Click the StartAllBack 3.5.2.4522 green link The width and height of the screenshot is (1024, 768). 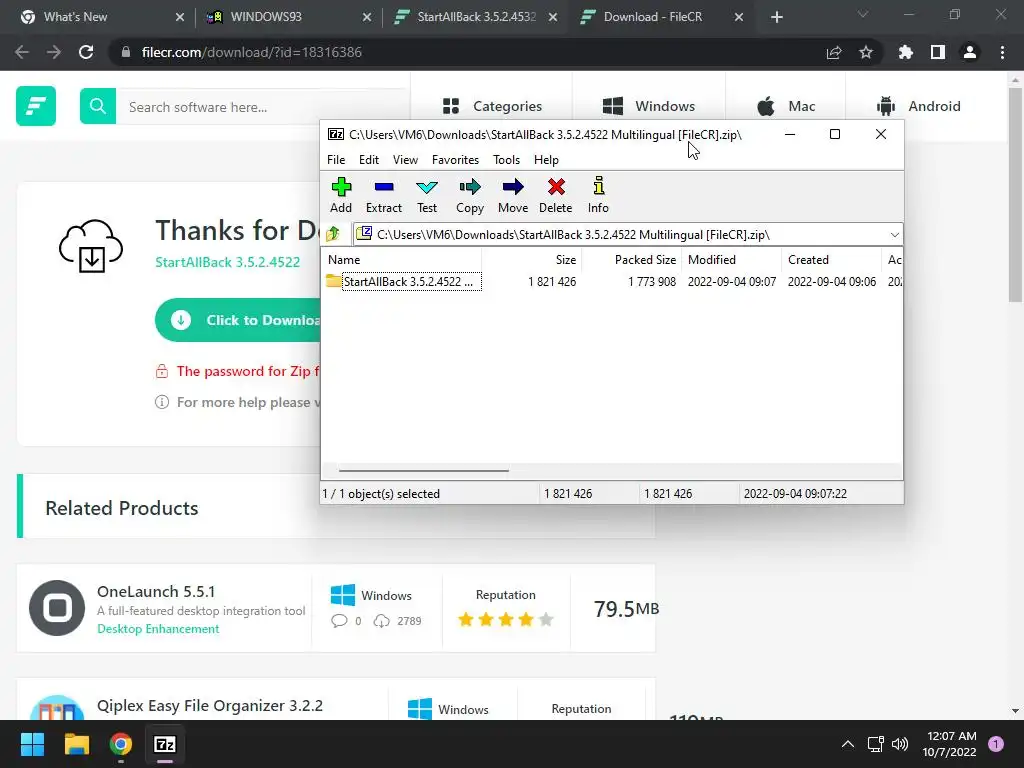point(227,263)
